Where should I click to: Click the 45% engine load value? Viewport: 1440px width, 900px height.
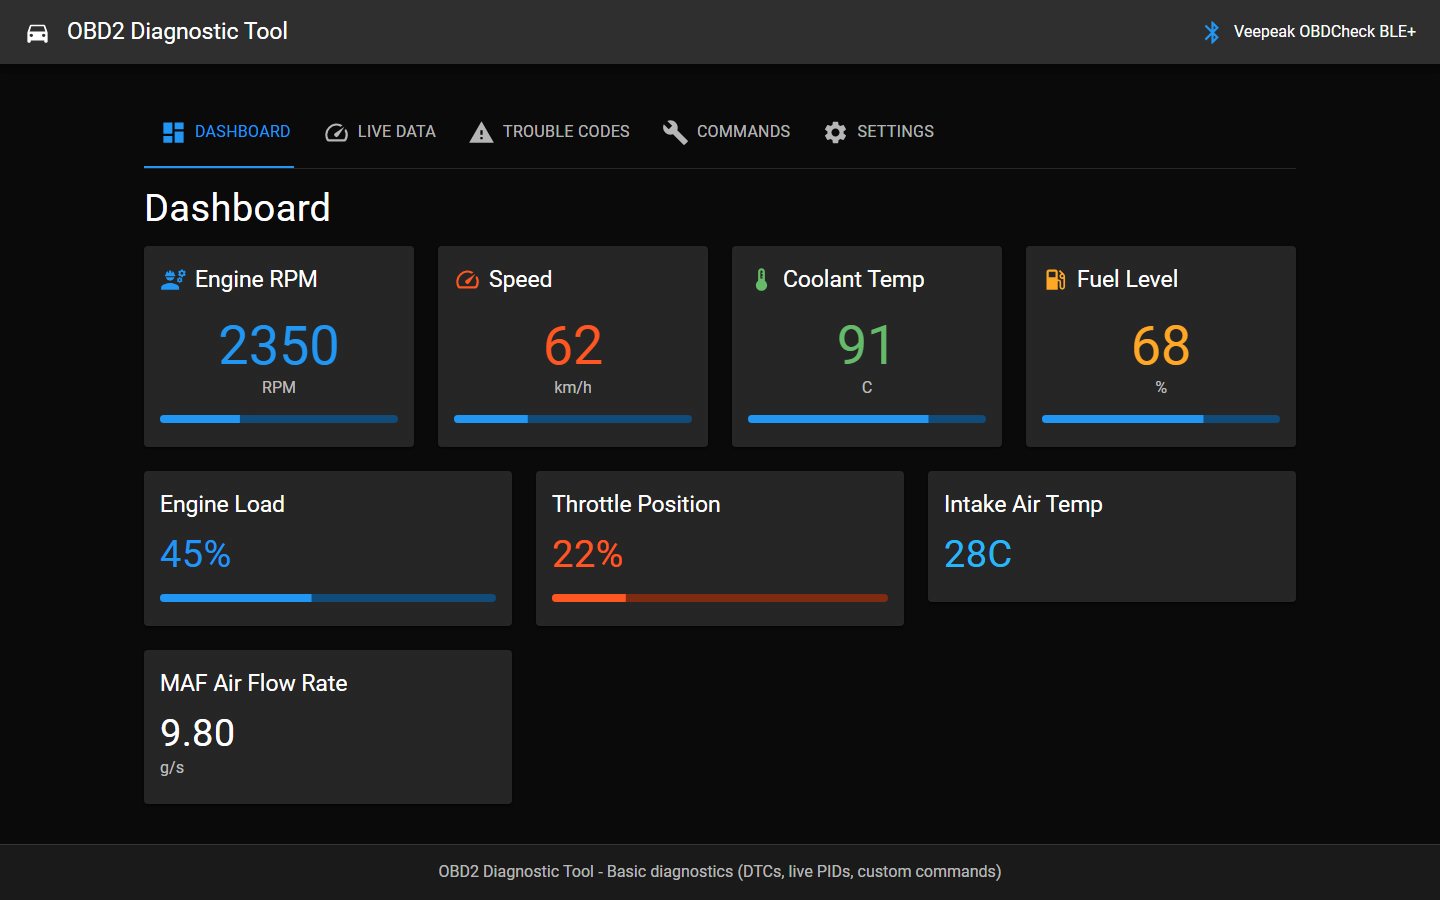pyautogui.click(x=196, y=554)
